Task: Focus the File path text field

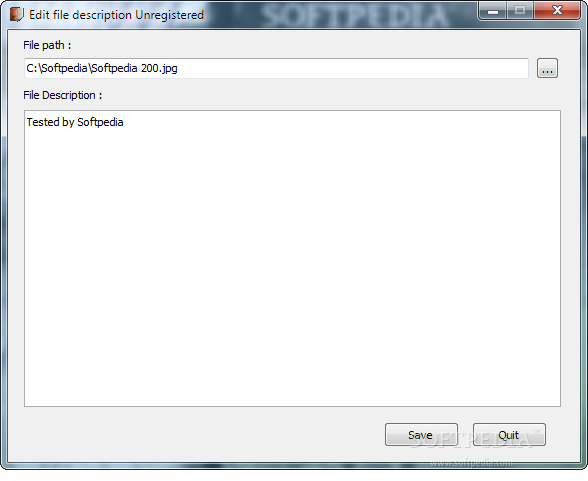Action: pyautogui.click(x=276, y=68)
